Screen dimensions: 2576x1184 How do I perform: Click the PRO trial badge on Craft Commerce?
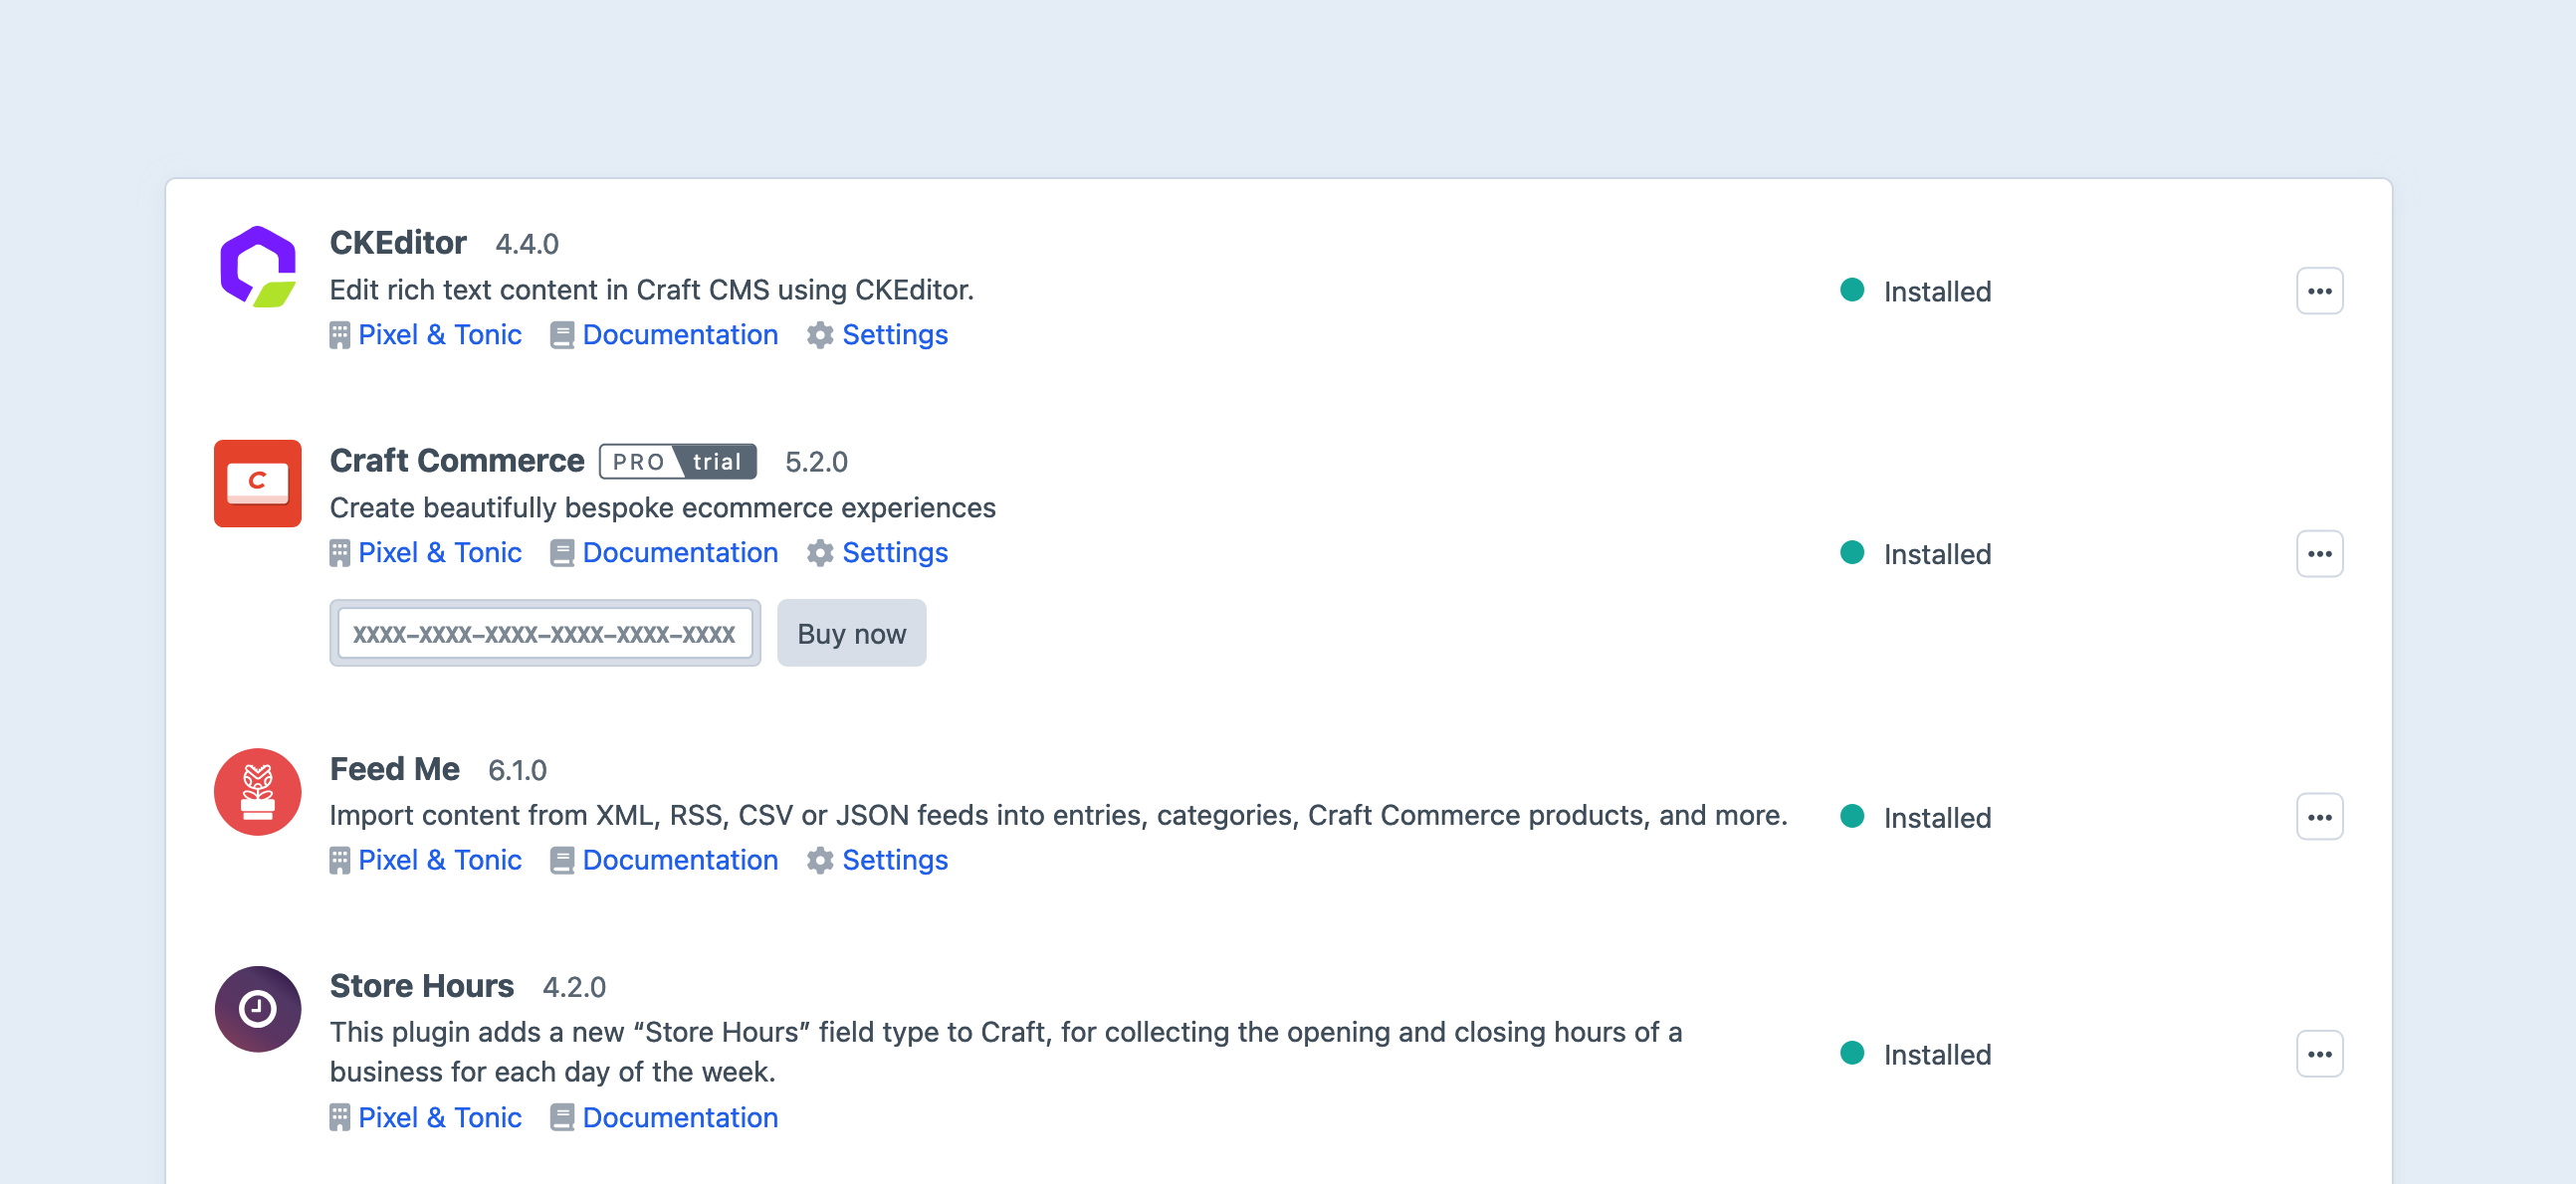pos(677,461)
